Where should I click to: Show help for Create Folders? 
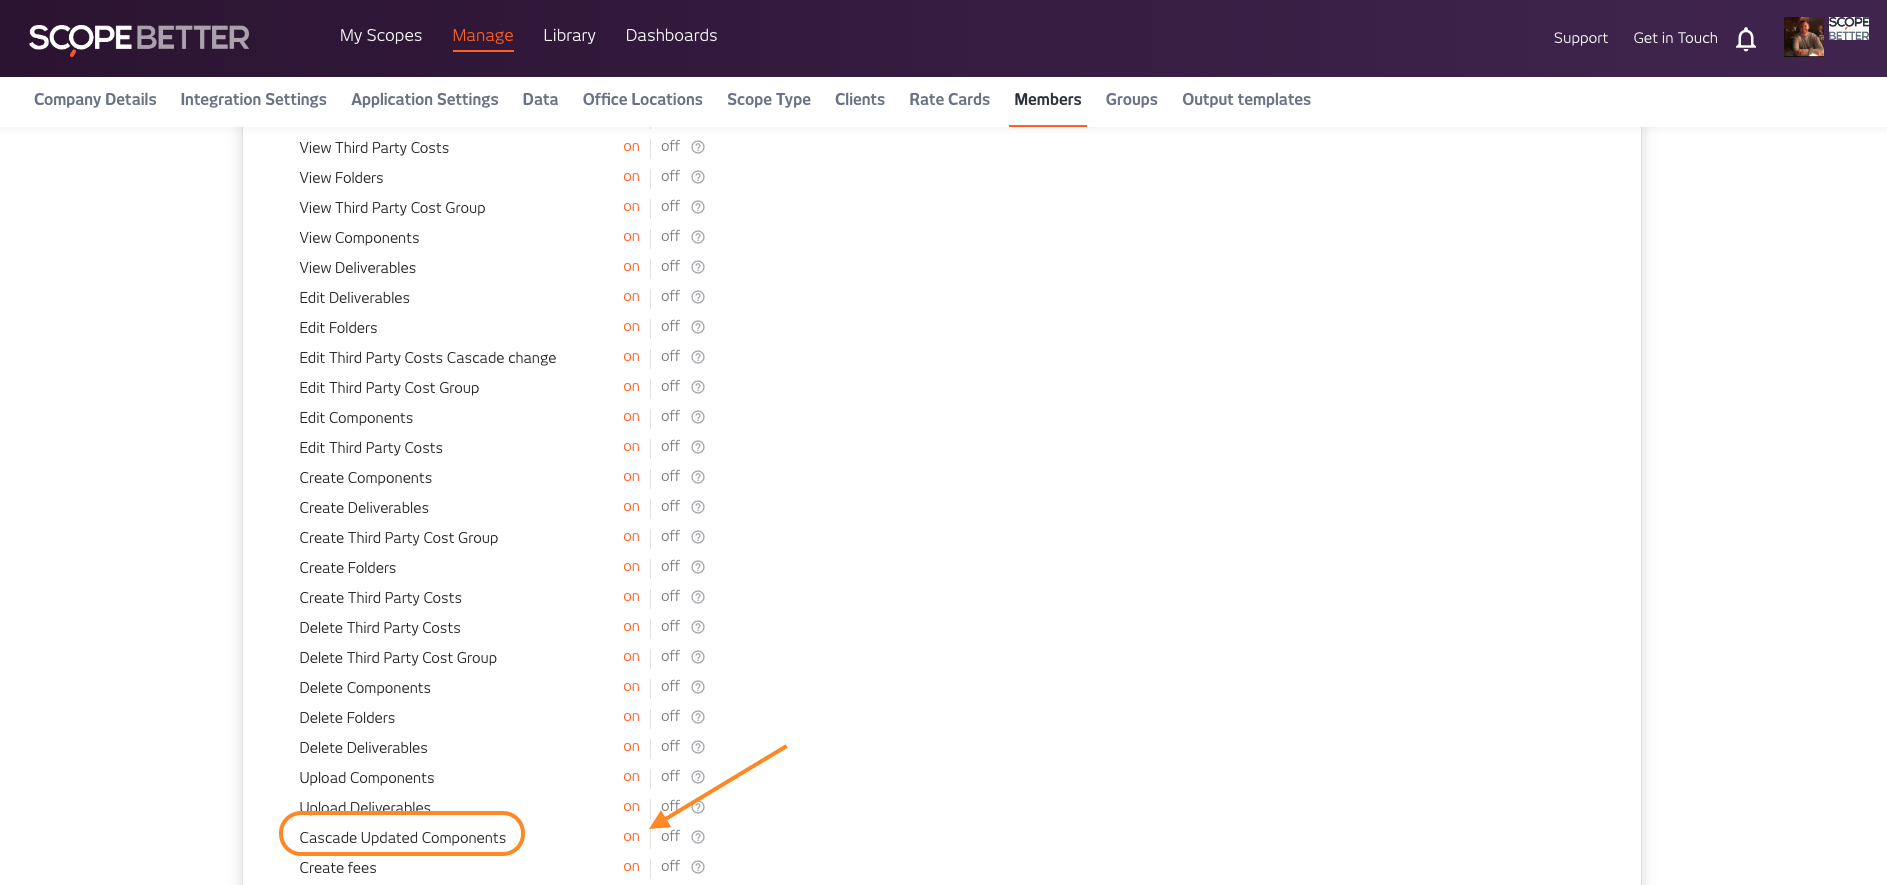[x=698, y=567]
